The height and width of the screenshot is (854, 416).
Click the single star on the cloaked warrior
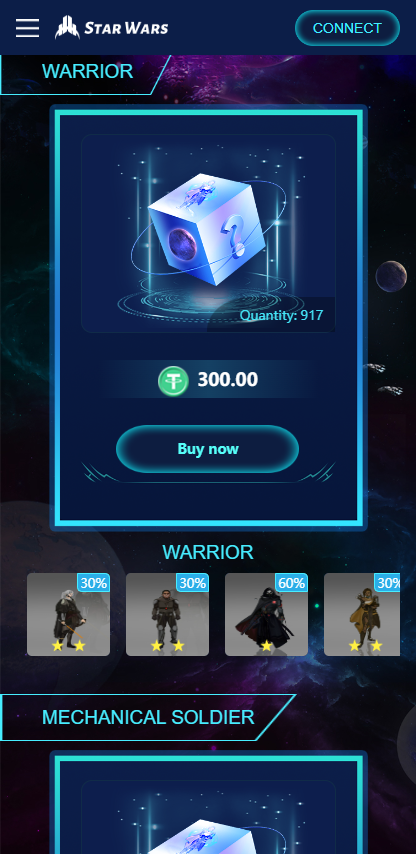click(266, 646)
